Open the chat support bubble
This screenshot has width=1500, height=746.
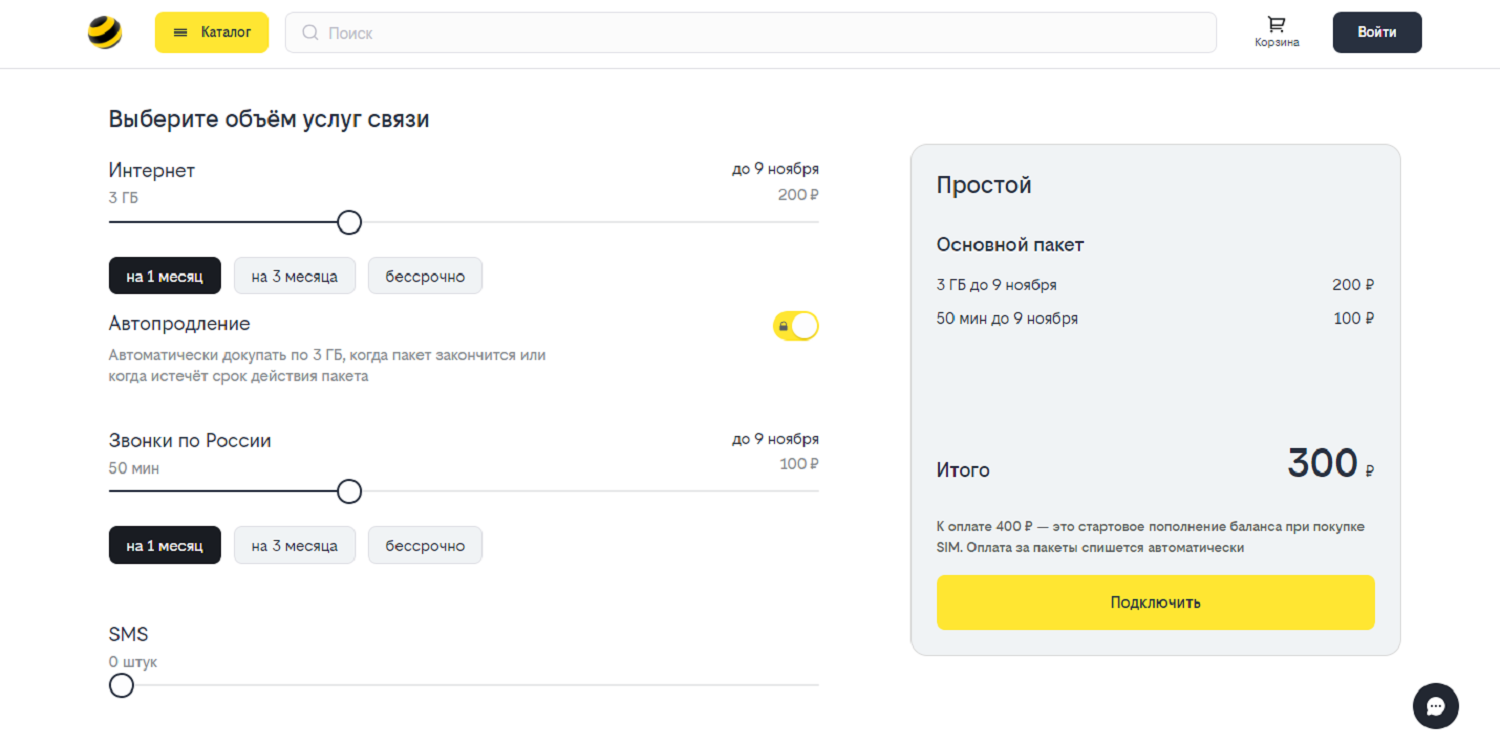1435,706
